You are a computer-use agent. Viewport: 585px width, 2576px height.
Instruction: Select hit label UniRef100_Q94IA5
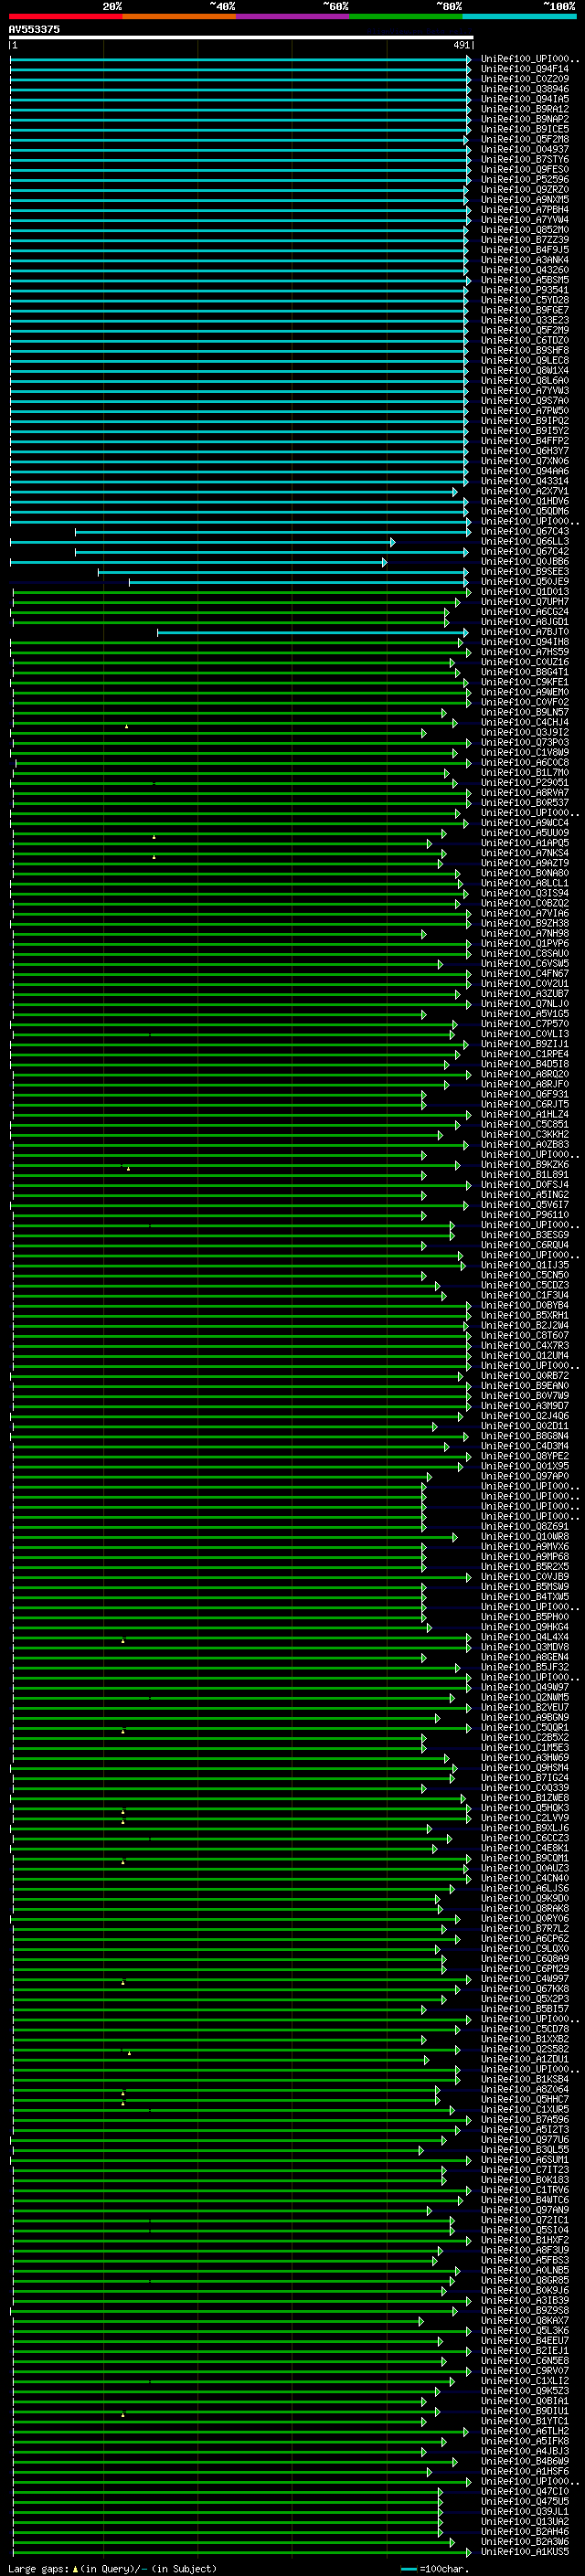(524, 99)
